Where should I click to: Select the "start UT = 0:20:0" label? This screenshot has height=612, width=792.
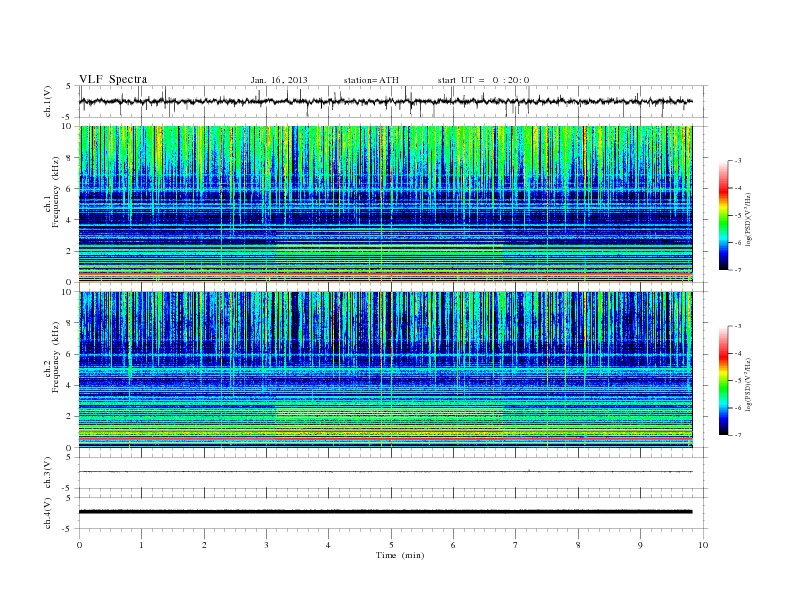click(x=483, y=80)
